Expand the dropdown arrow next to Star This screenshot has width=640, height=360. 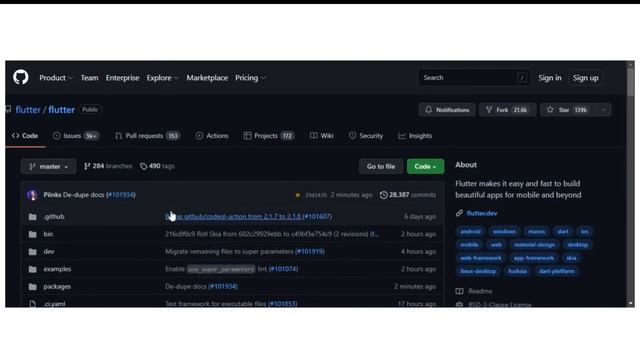tap(604, 110)
